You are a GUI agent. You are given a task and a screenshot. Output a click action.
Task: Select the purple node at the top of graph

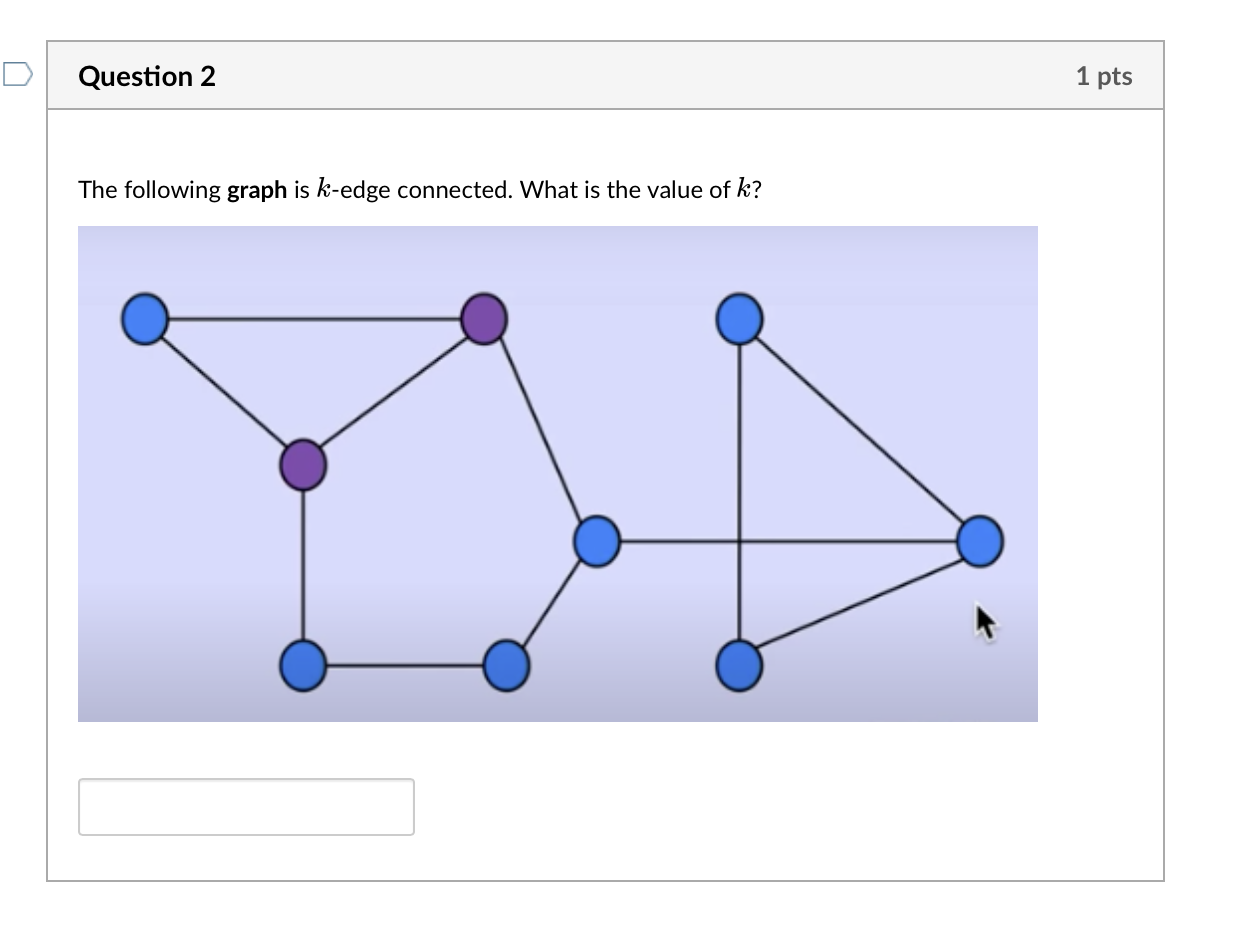pyautogui.click(x=483, y=320)
